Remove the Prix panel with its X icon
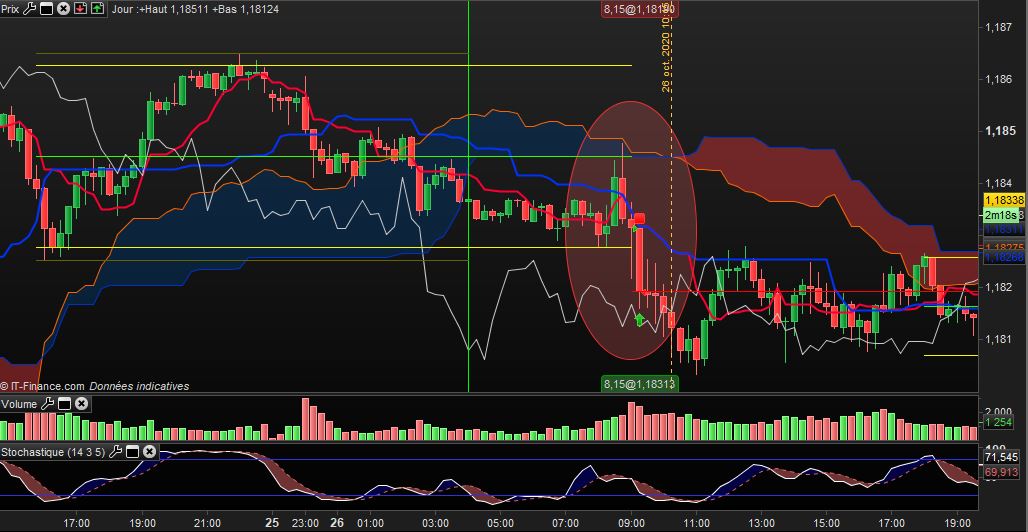This screenshot has height=532, width=1028. click(63, 9)
